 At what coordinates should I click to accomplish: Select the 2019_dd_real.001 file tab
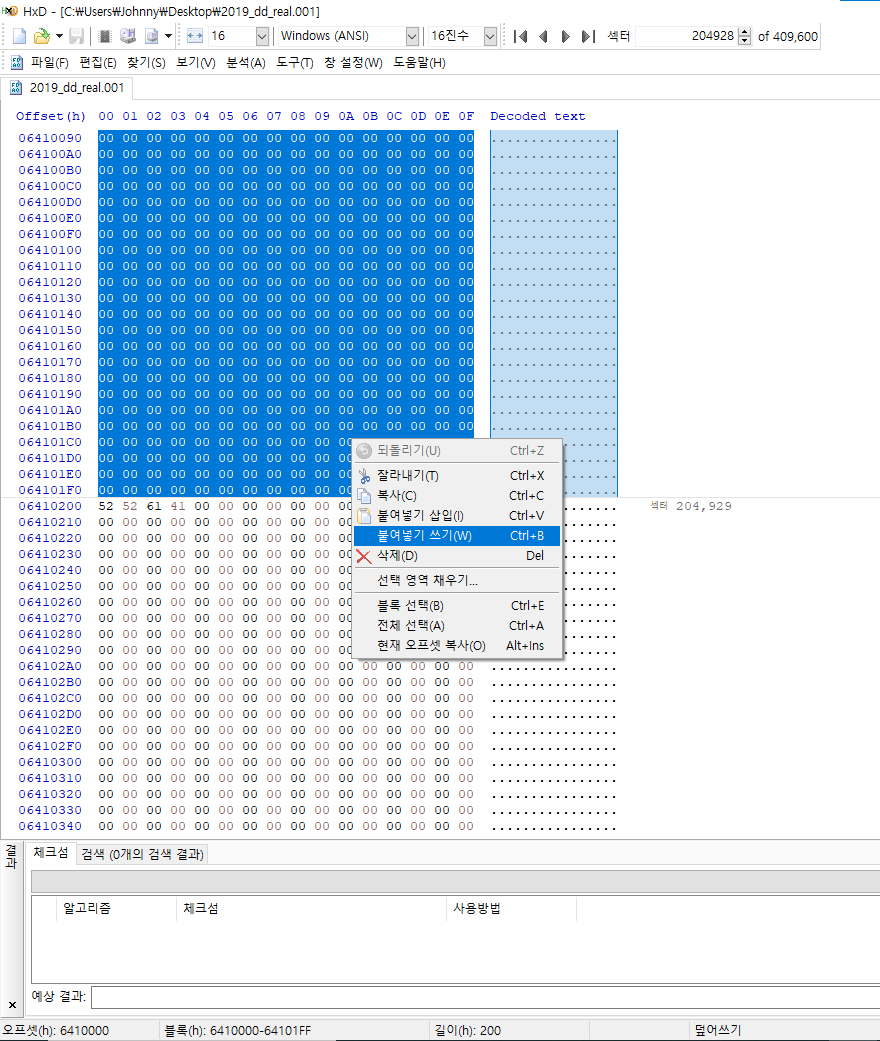[x=67, y=88]
